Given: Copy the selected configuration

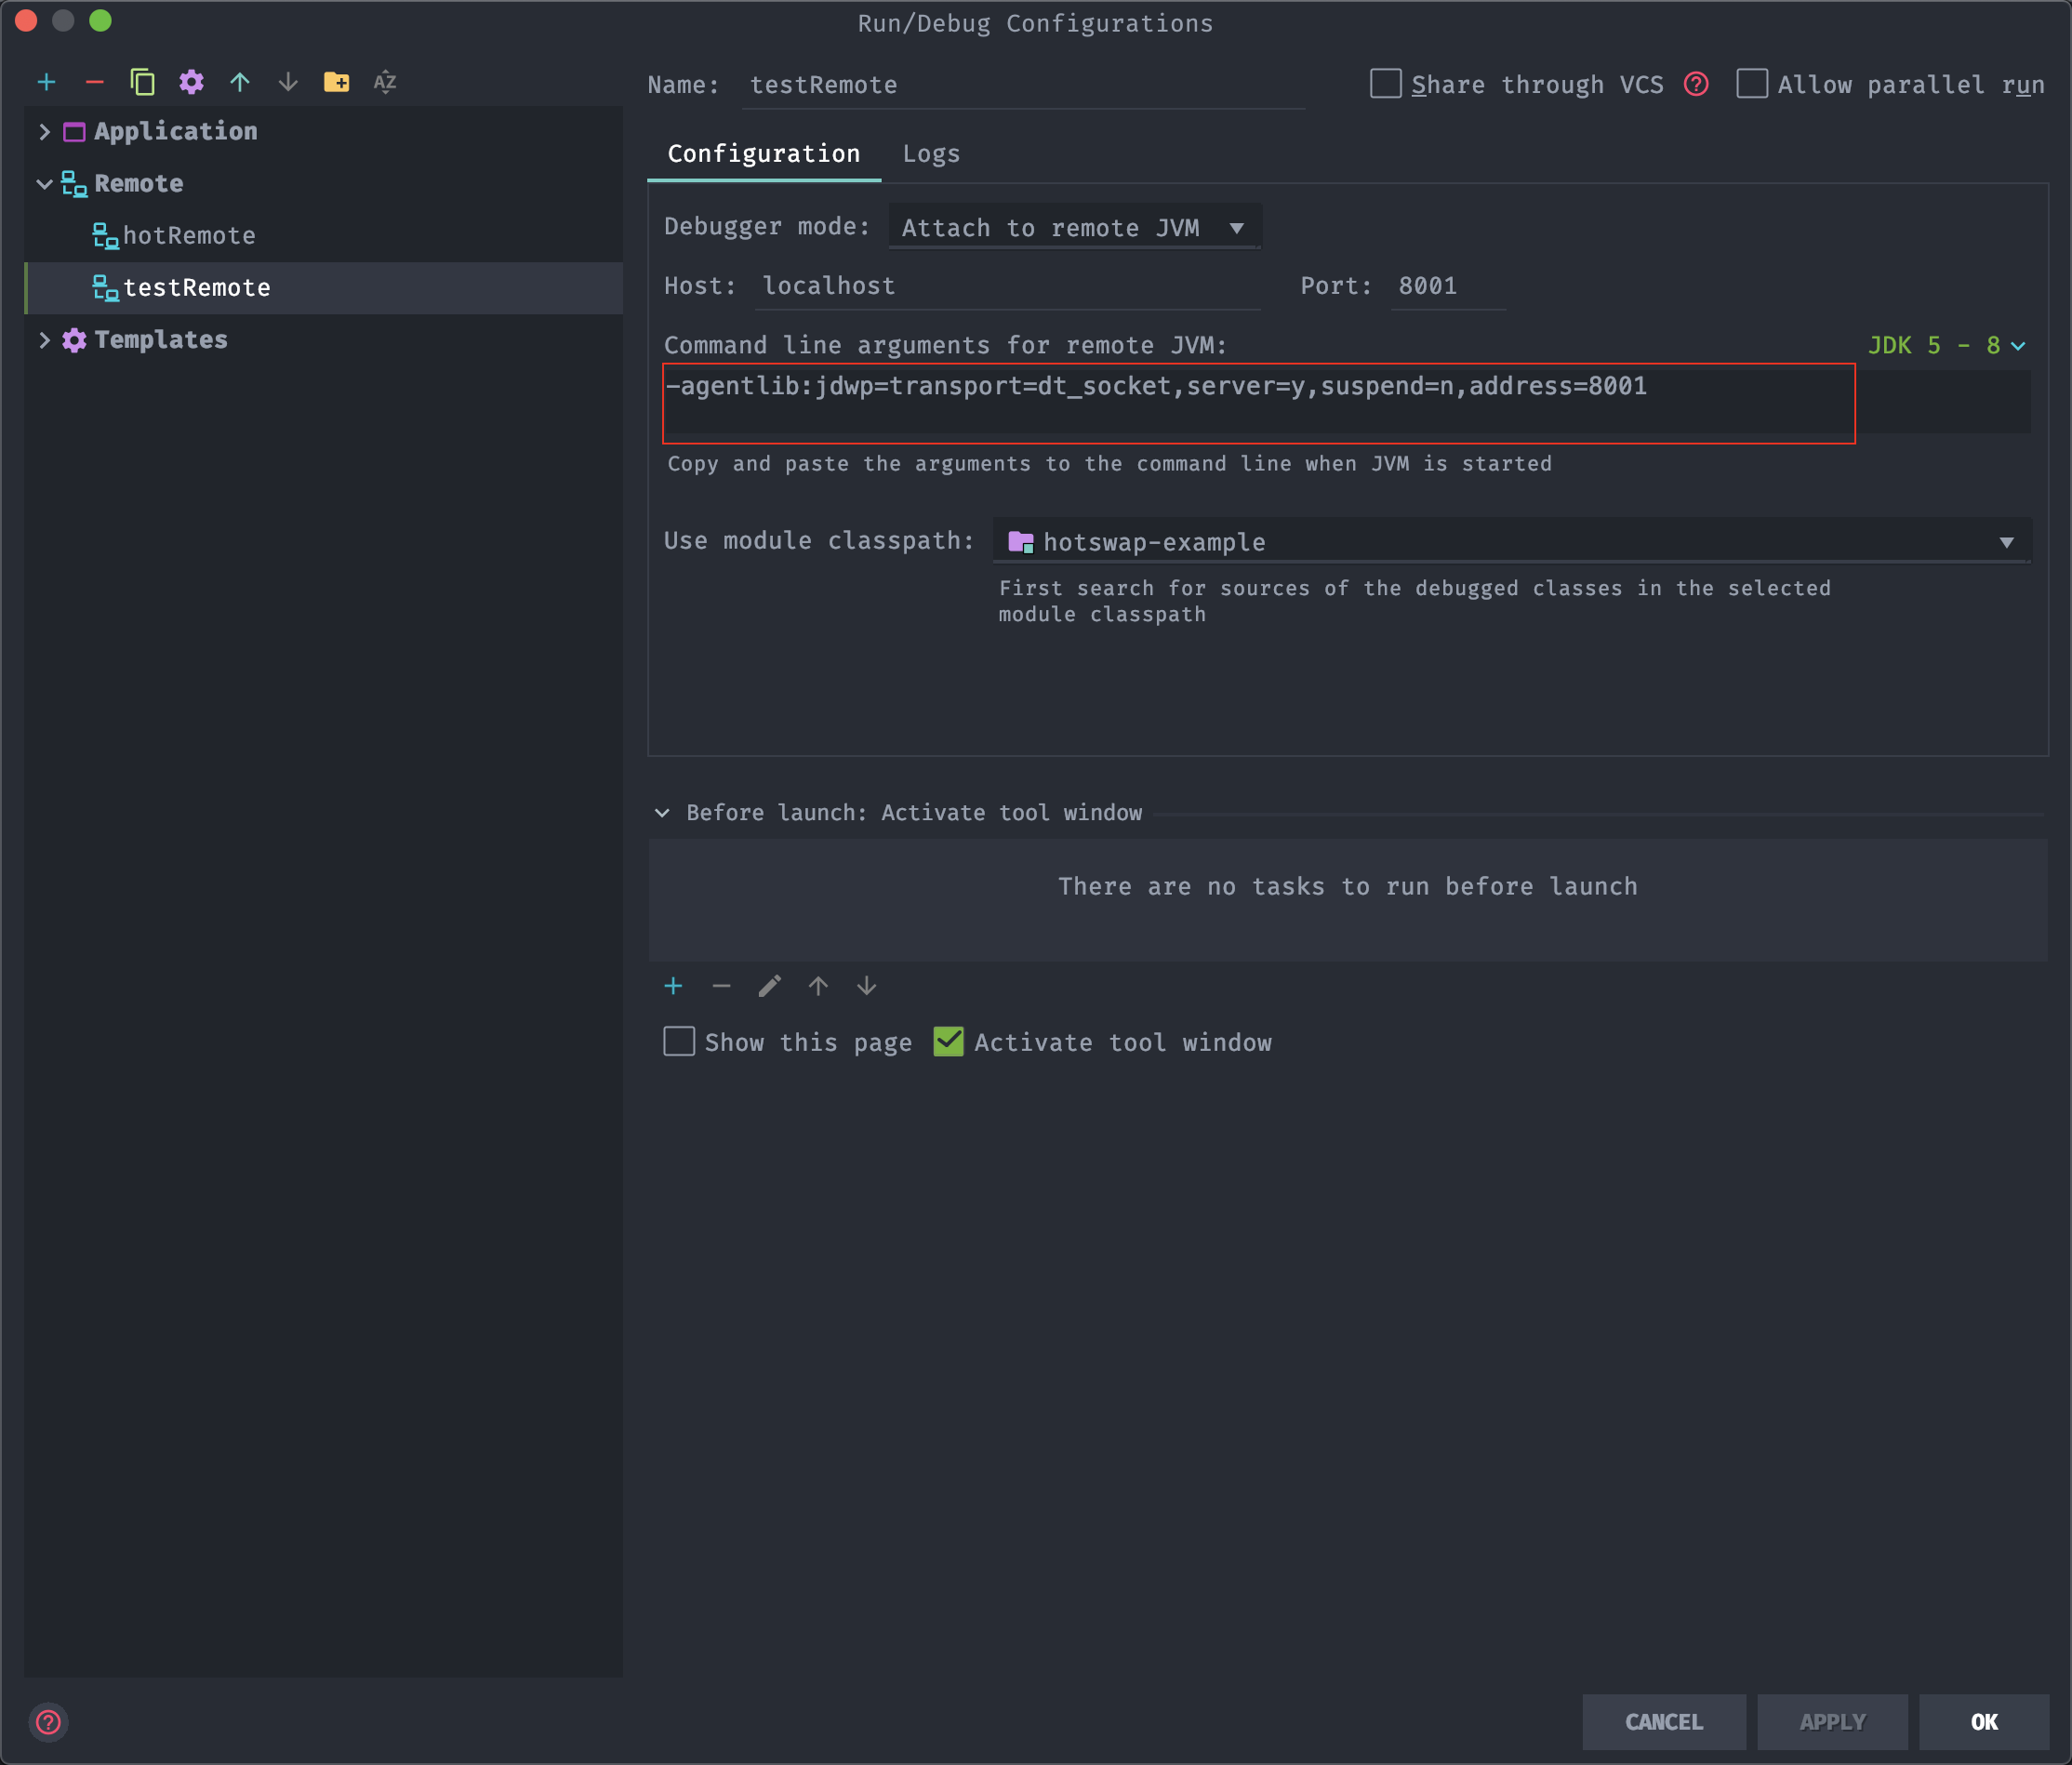Looking at the screenshot, I should coord(143,82).
